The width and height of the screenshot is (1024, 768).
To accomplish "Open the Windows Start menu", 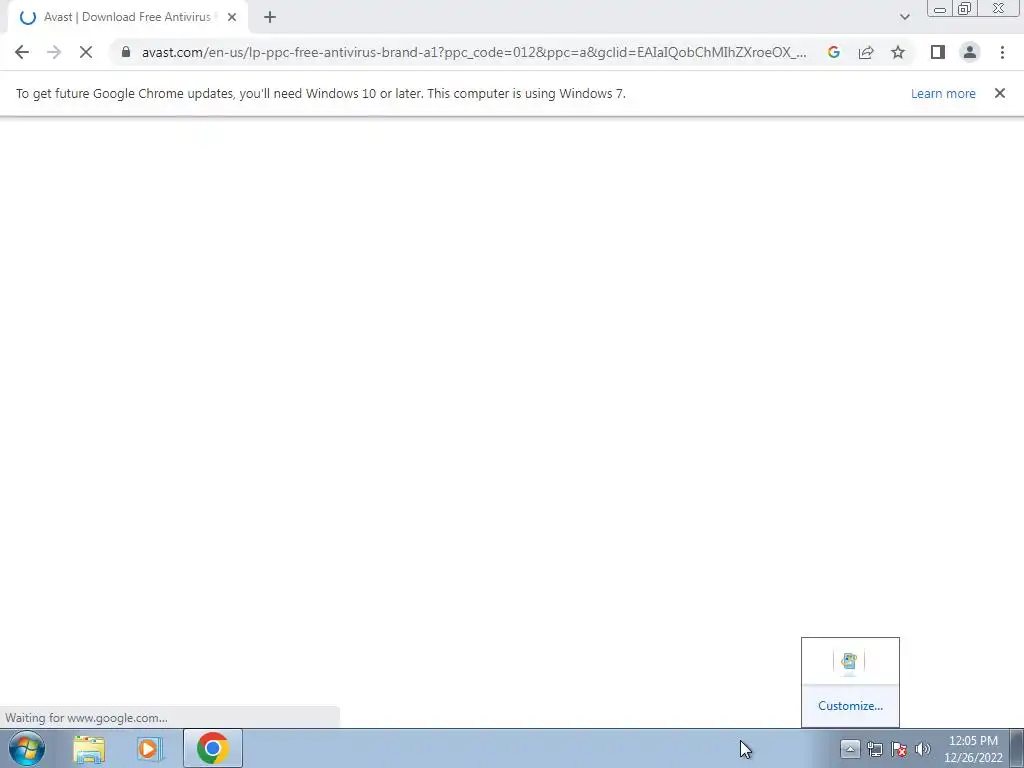I will 27,748.
